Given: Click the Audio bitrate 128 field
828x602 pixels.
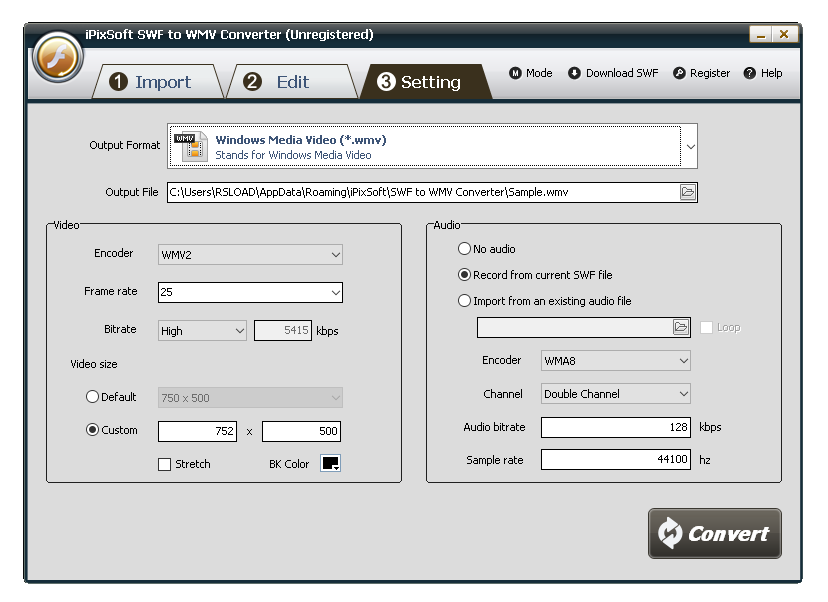Looking at the screenshot, I should pyautogui.click(x=616, y=427).
